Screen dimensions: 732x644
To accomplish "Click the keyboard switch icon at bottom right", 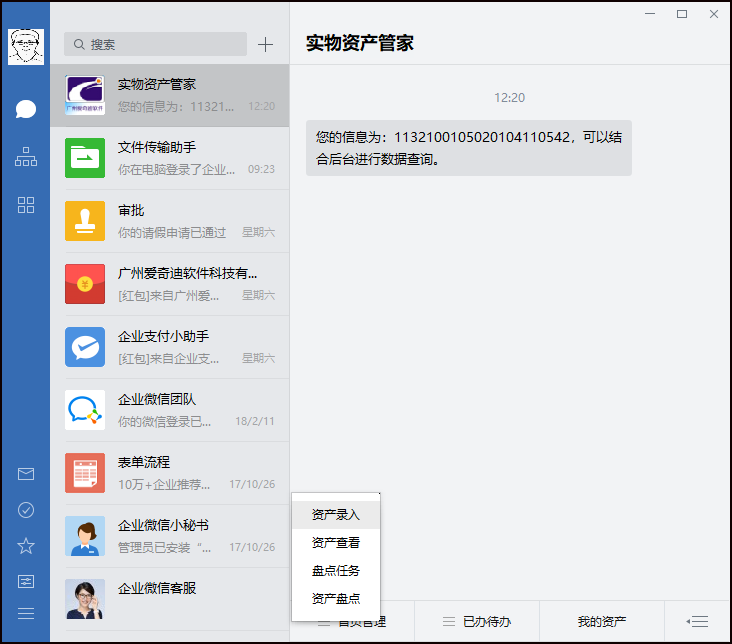I will tap(697, 622).
